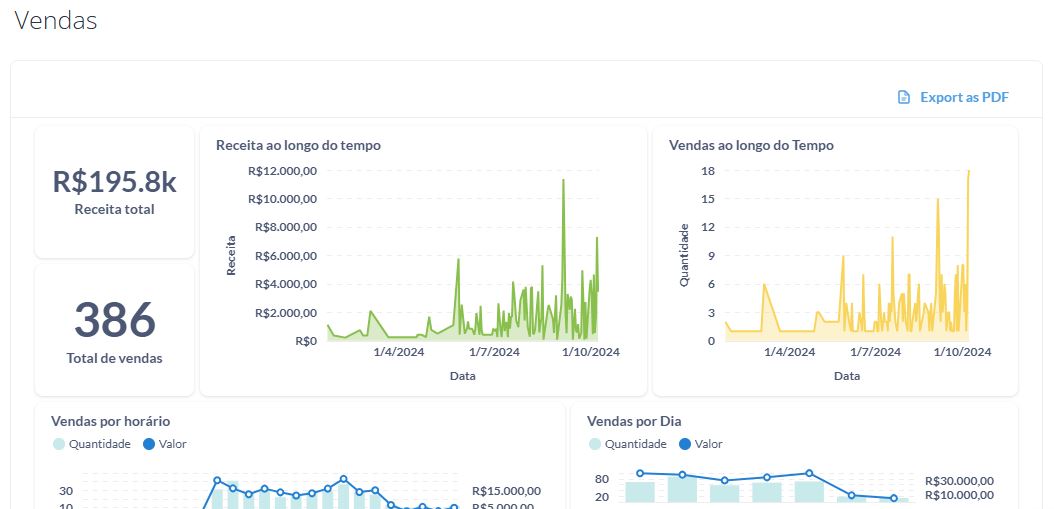The height and width of the screenshot is (509, 1054).
Task: Click the Quantidade vertical axis title in sales chart
Action: [684, 256]
